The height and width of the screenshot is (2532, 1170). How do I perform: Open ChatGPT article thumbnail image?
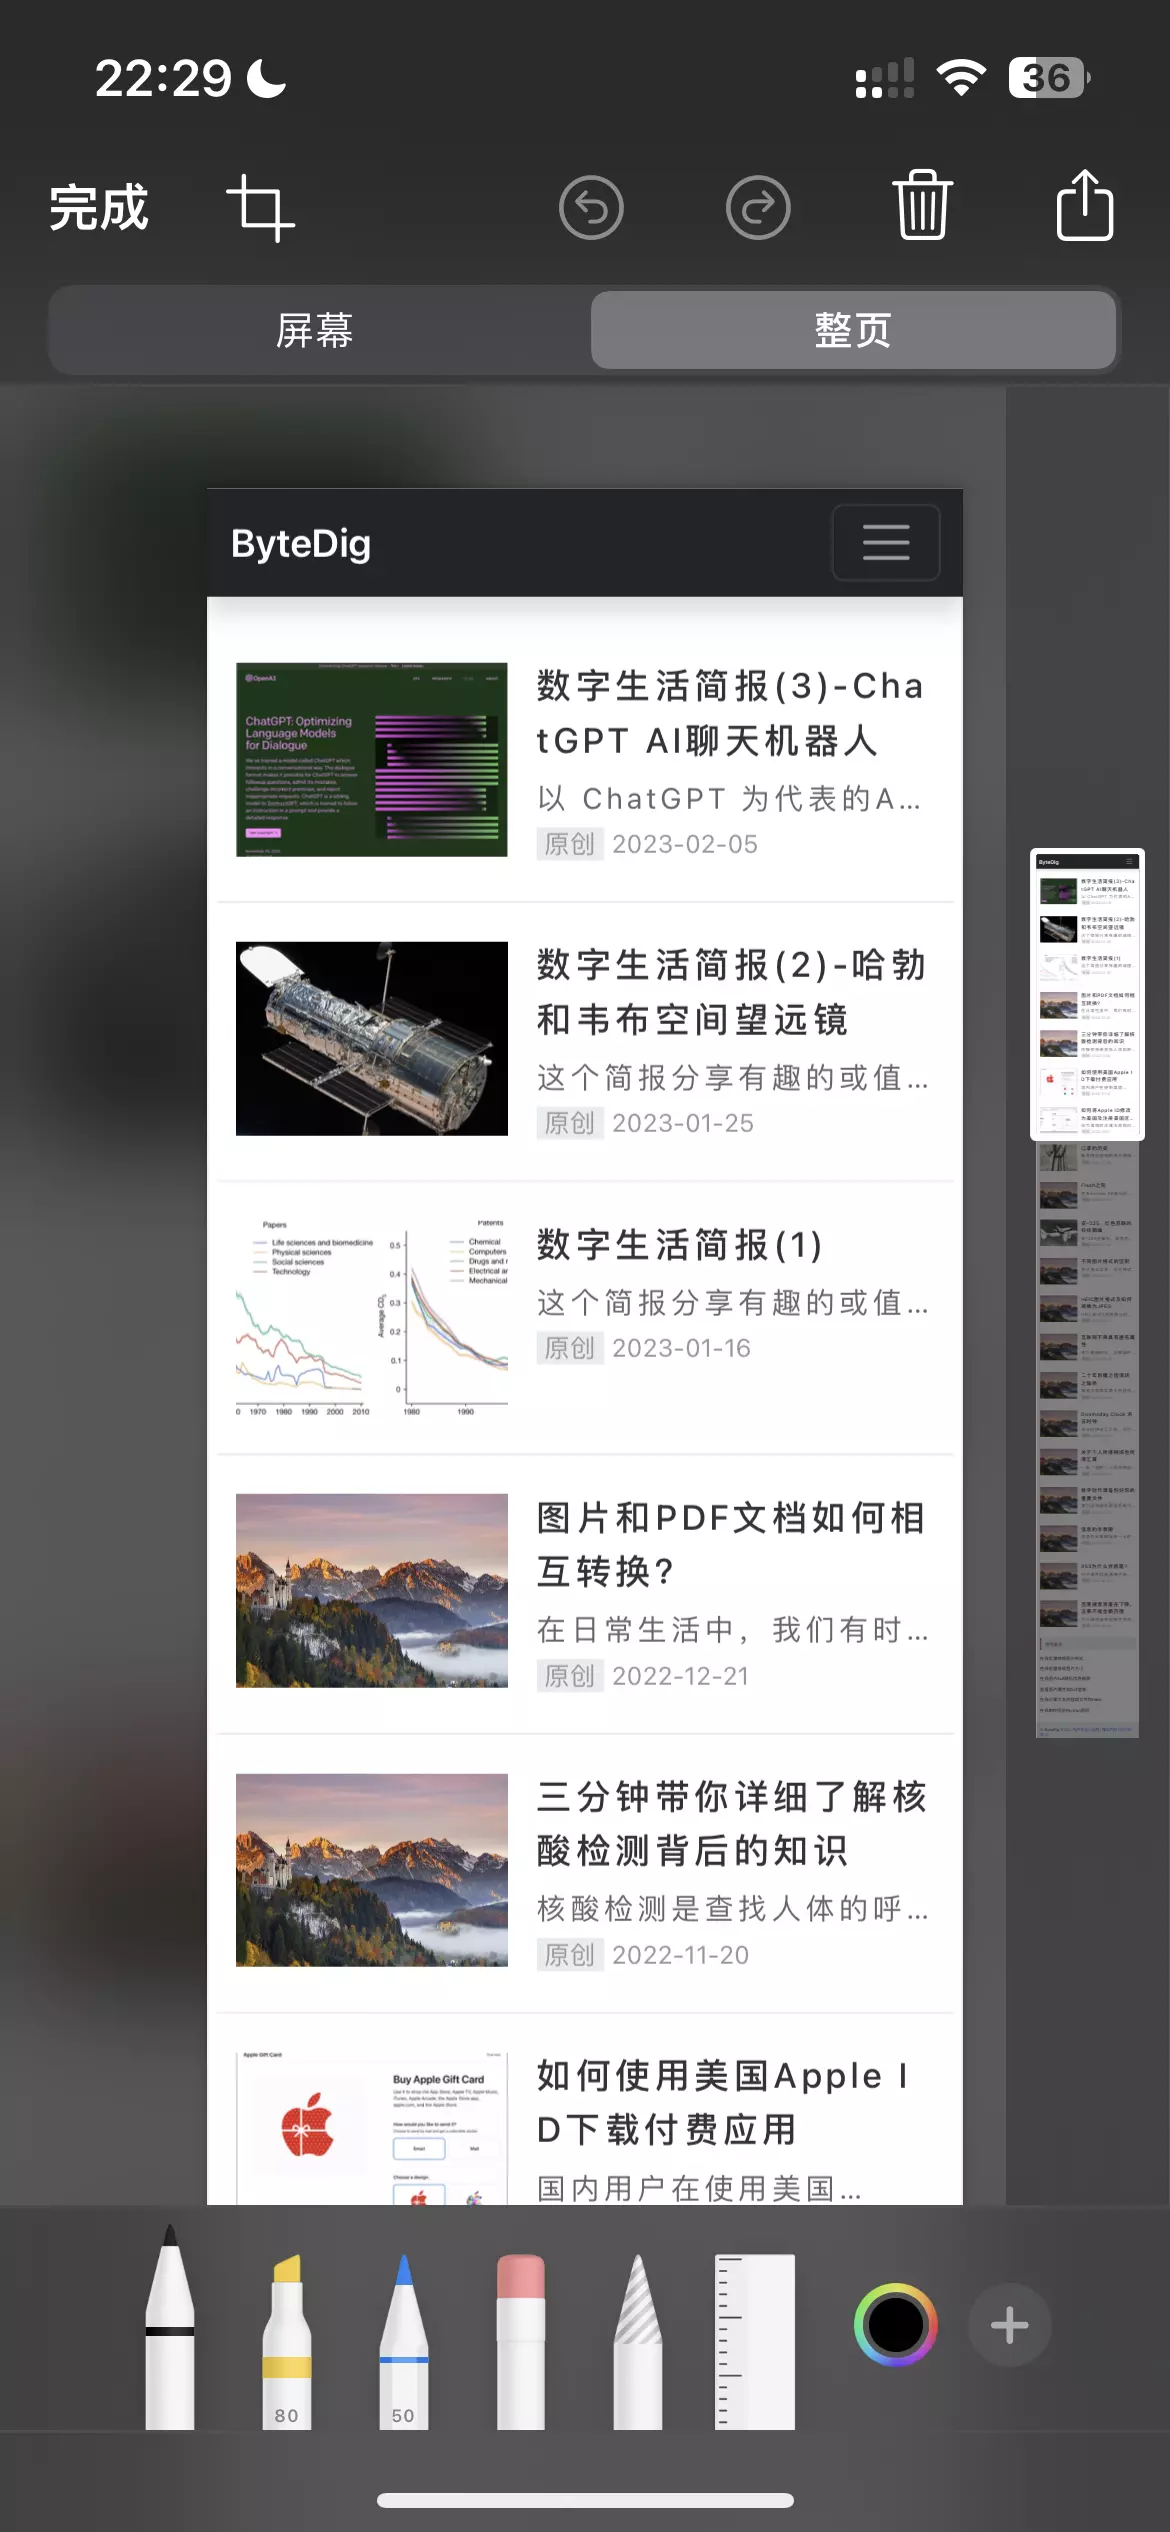(372, 759)
